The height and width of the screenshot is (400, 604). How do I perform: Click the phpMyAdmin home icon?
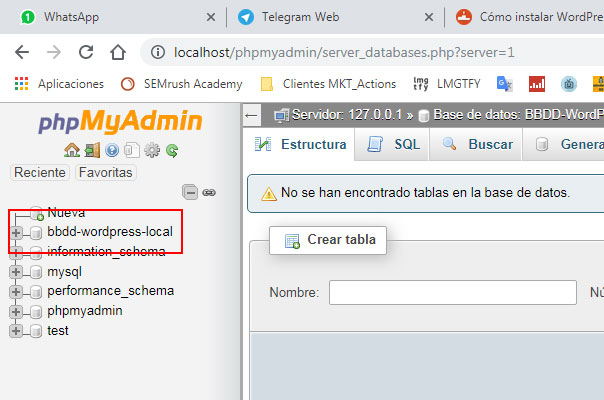pos(72,150)
